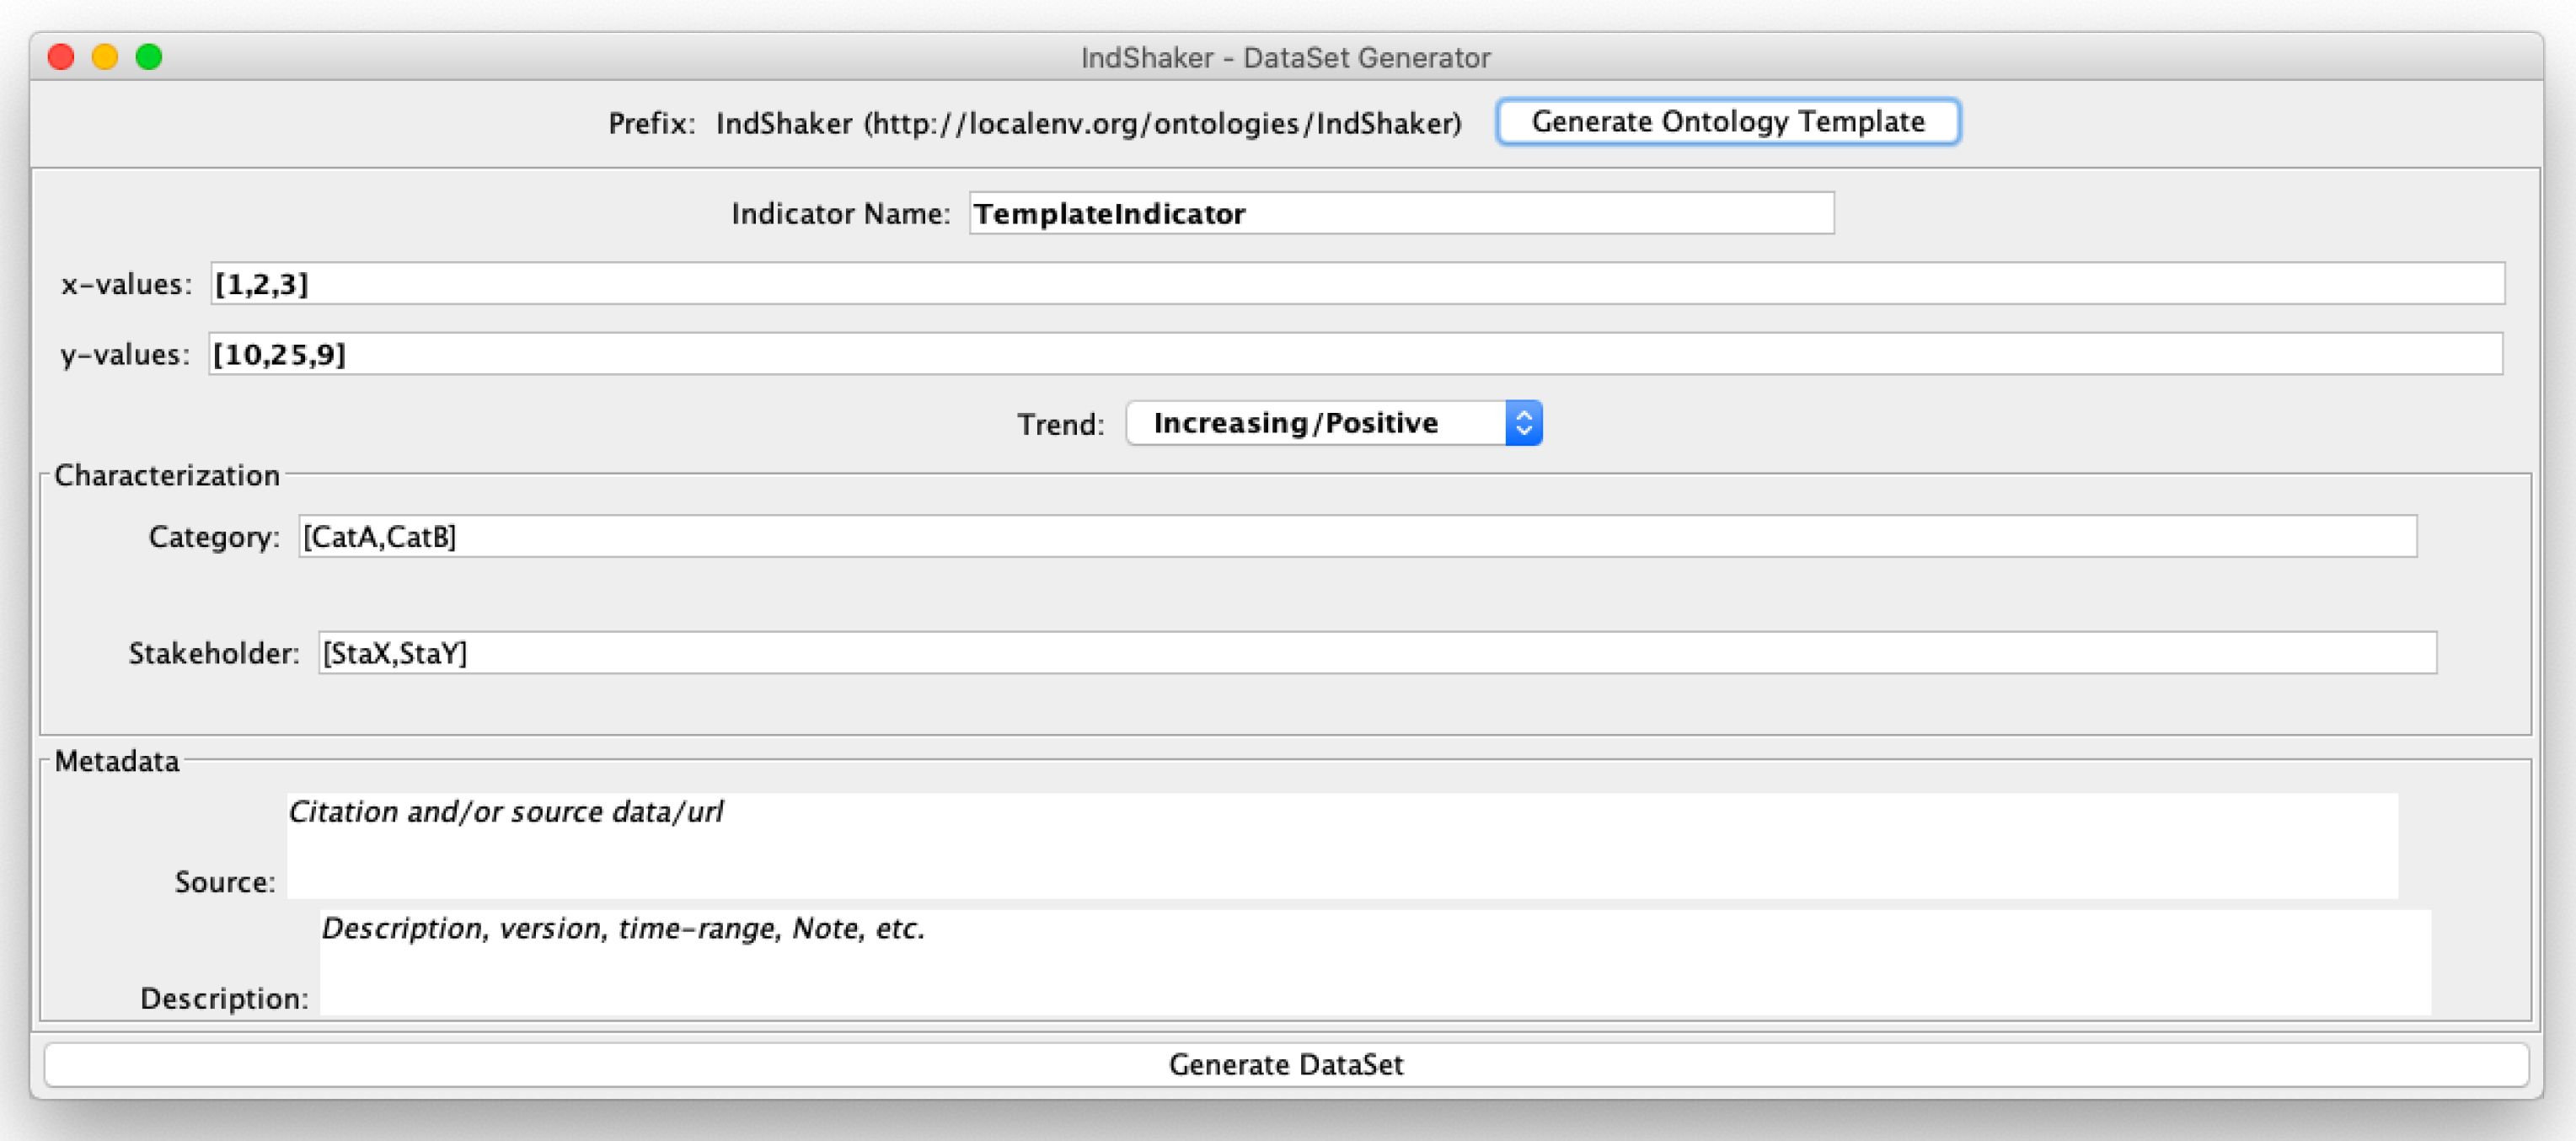Click the Metadata section heading
Image resolution: width=2576 pixels, height=1141 pixels.
[x=117, y=761]
